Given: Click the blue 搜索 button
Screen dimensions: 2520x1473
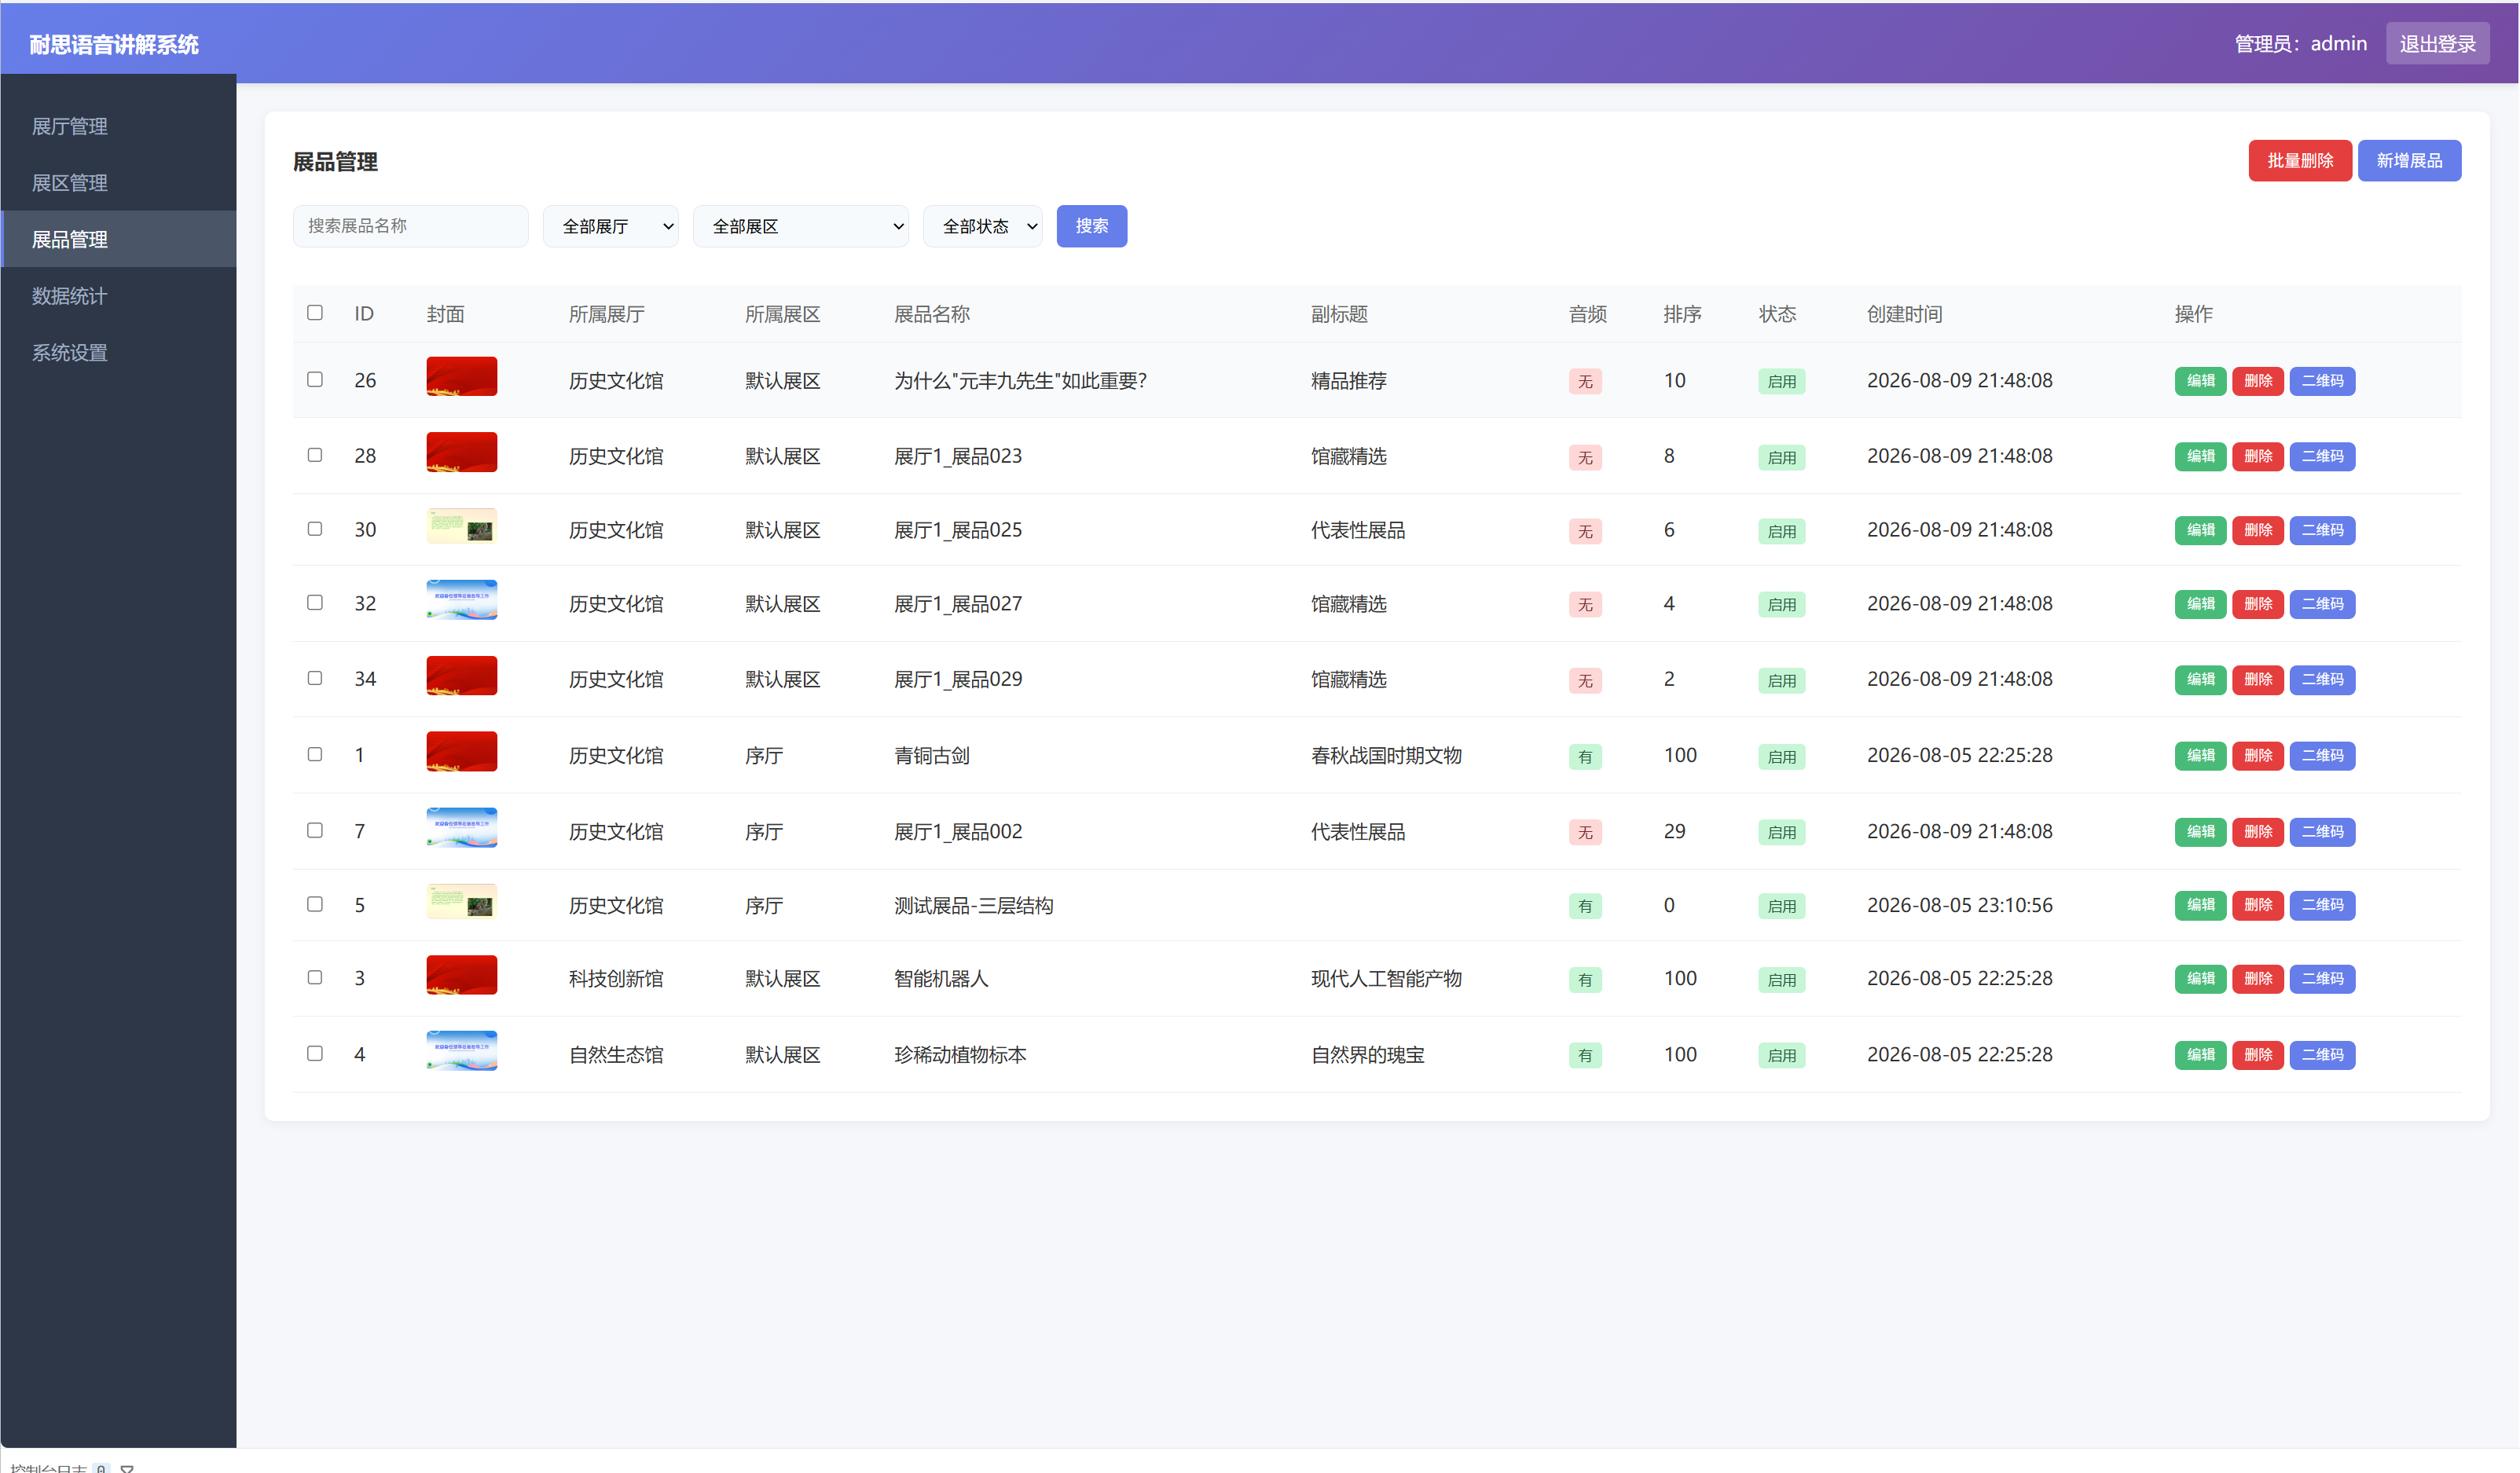Looking at the screenshot, I should point(1091,226).
